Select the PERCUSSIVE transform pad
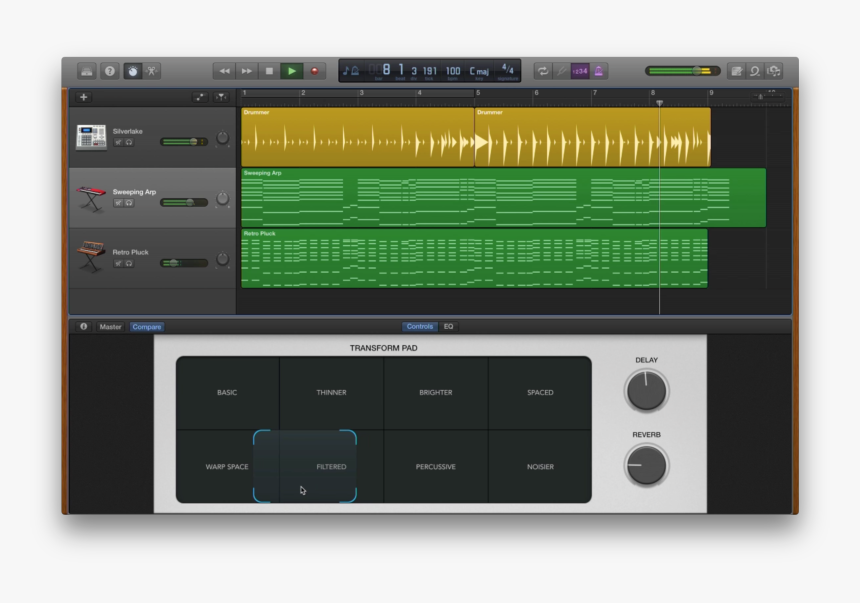Viewport: 860px width, 603px height. click(x=436, y=467)
